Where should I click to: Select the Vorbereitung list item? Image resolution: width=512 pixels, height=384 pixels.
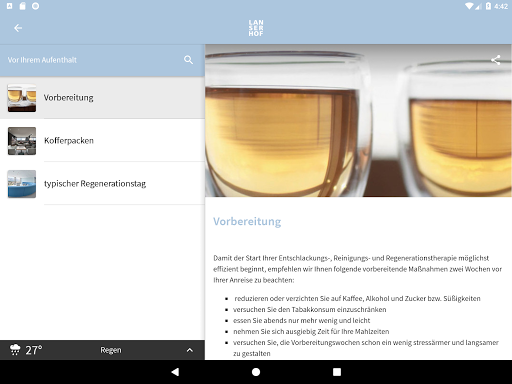click(102, 98)
